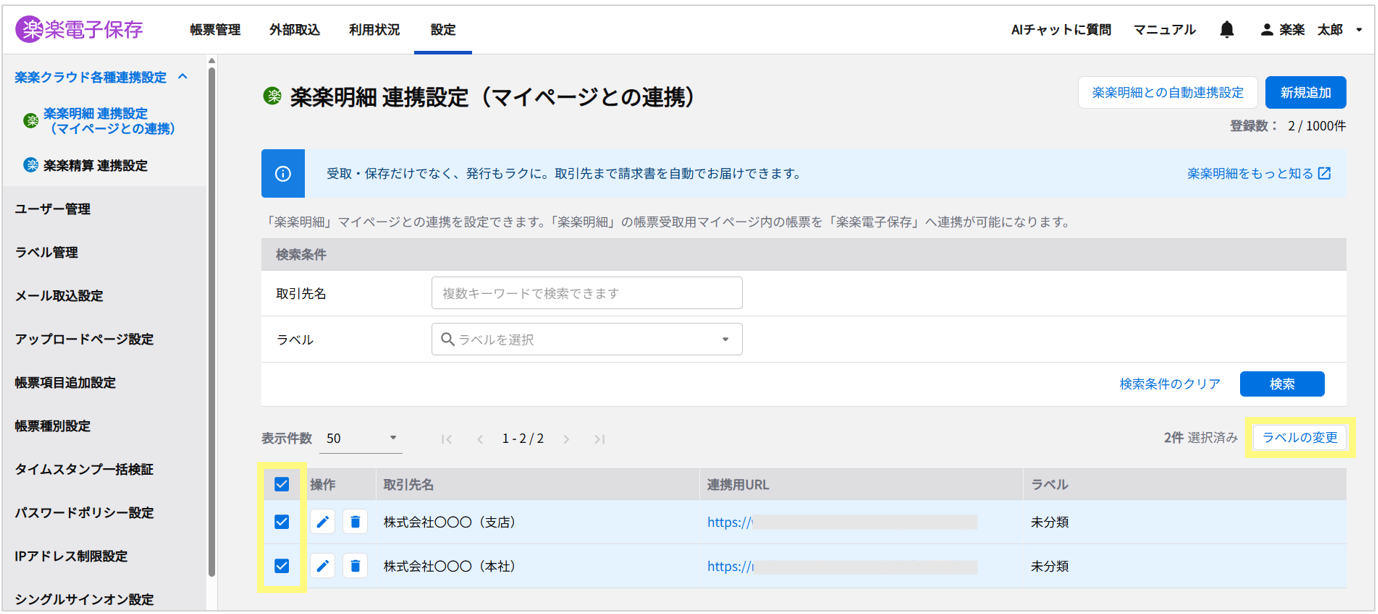The height and width of the screenshot is (614, 1378).
Task: Open 帳票項目追加設定 in sidebar
Action: [x=65, y=382]
